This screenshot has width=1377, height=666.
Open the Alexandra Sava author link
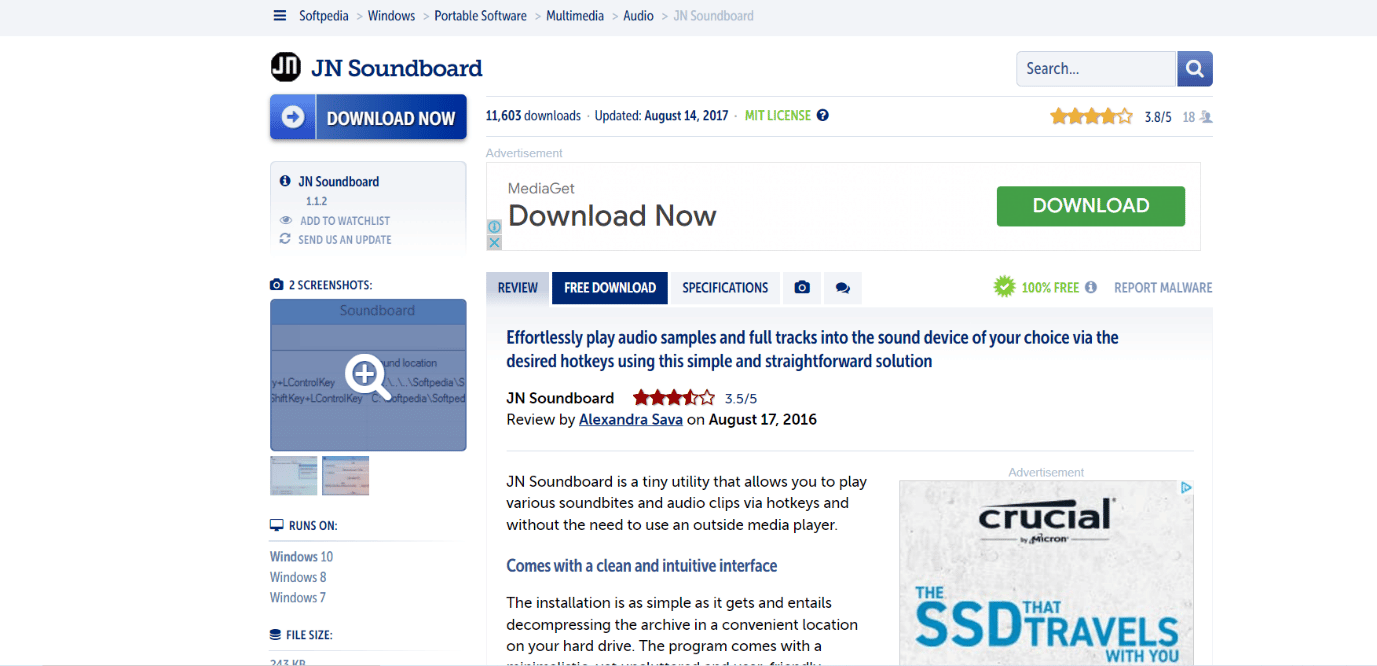tap(631, 420)
